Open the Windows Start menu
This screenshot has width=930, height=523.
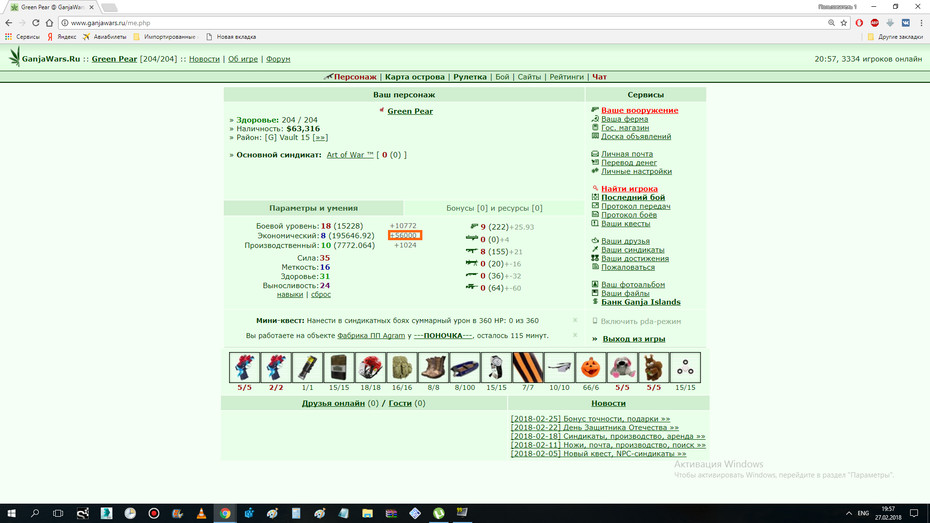[x=11, y=513]
